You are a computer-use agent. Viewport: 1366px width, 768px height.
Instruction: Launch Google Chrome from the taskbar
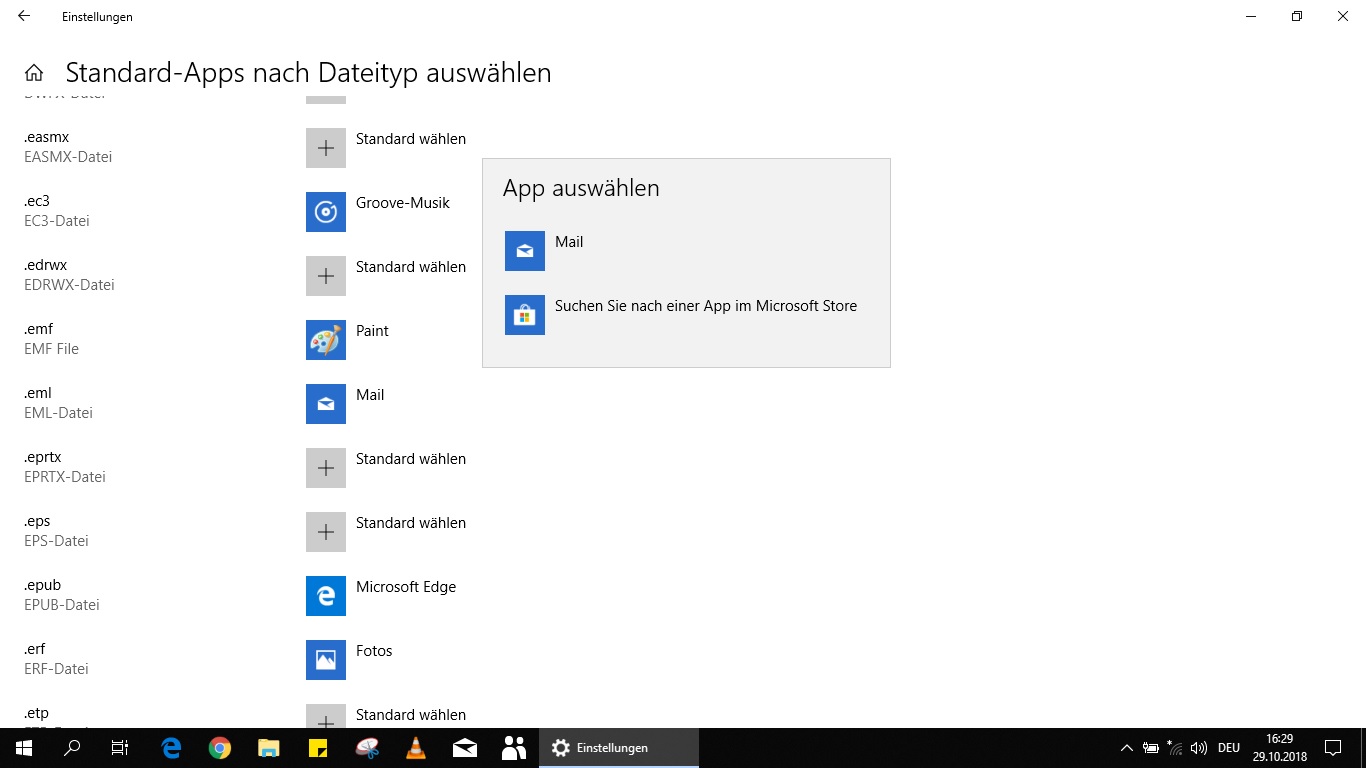(220, 748)
